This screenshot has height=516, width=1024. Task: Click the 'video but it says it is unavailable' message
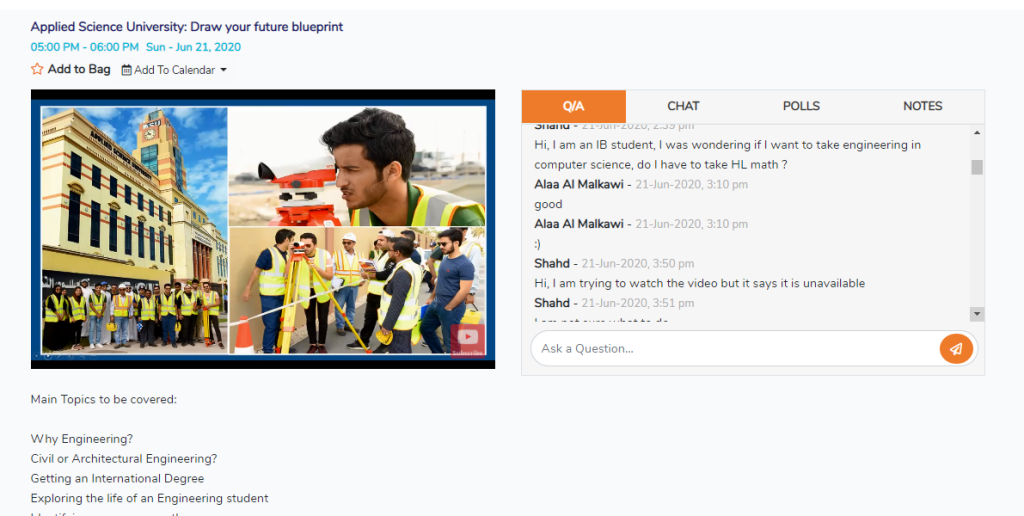(x=699, y=283)
